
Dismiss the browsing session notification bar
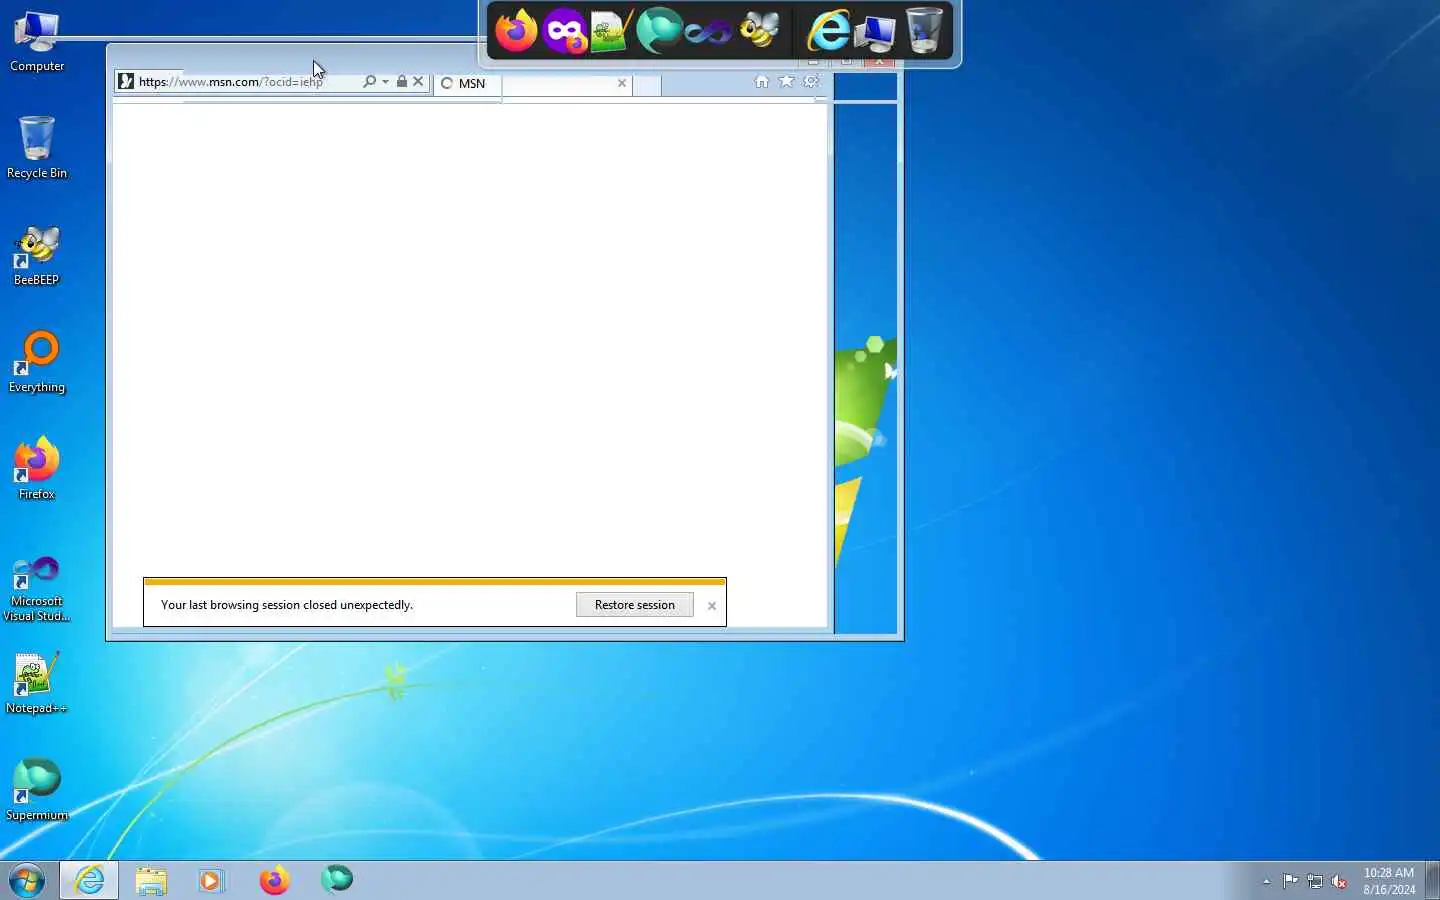point(712,606)
